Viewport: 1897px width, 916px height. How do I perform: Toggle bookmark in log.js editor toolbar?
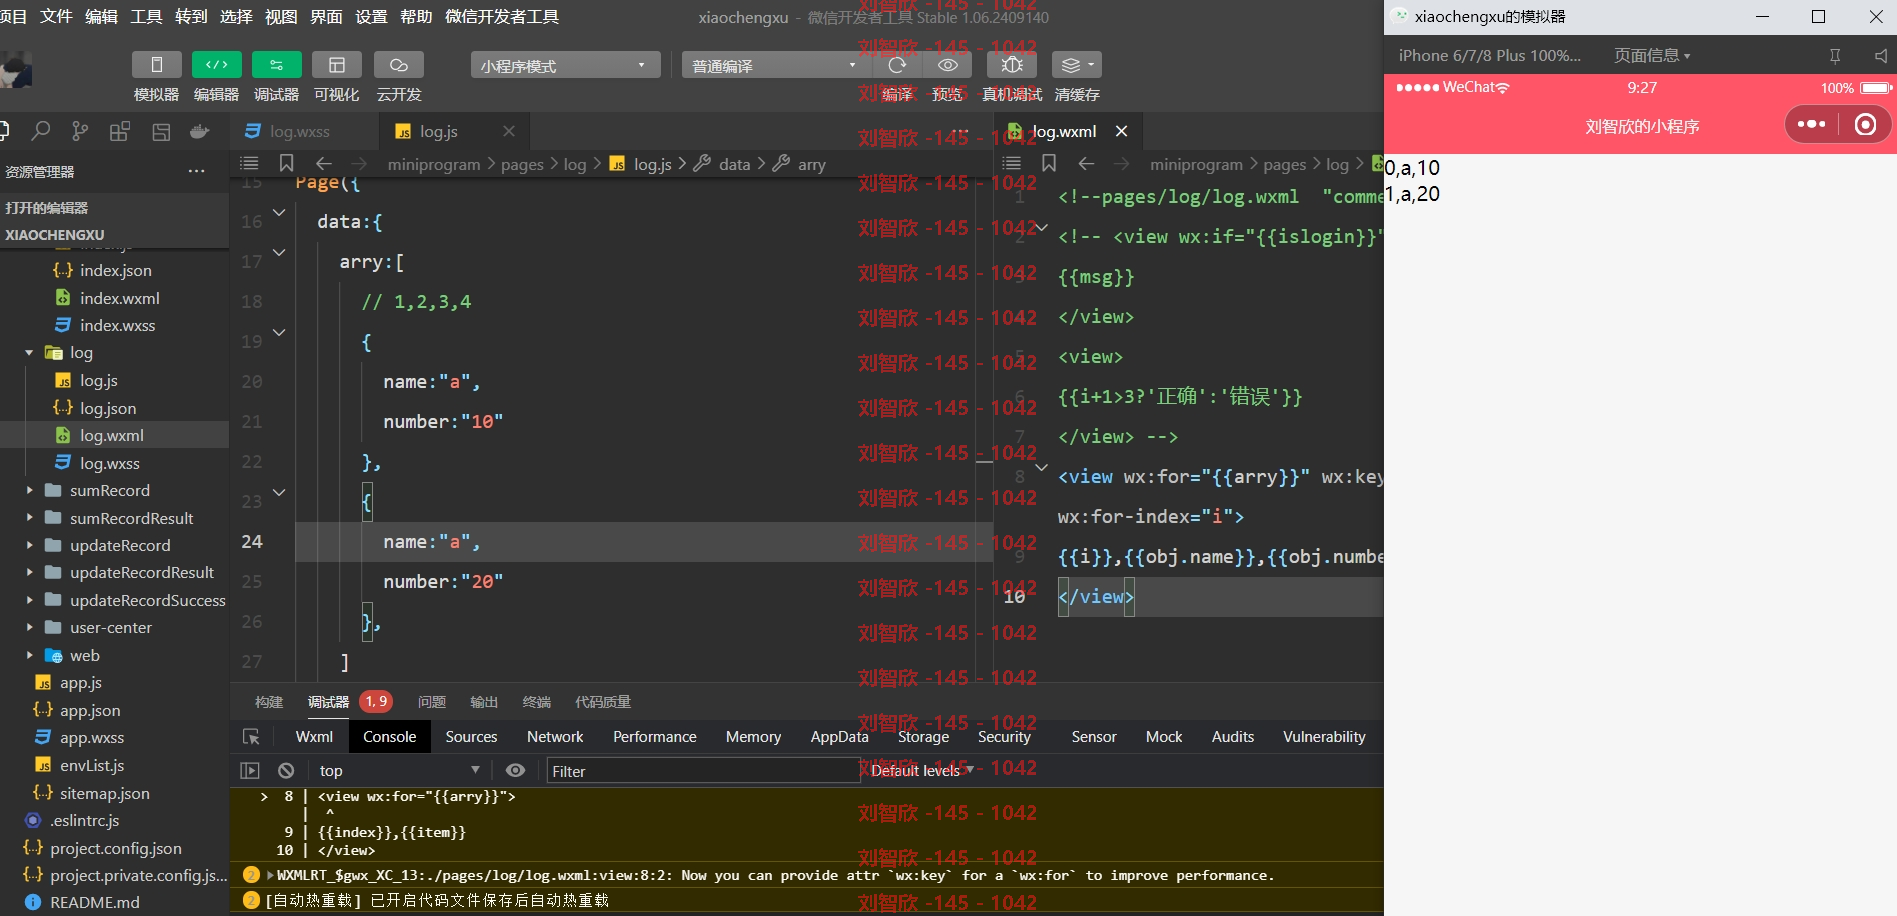(286, 163)
